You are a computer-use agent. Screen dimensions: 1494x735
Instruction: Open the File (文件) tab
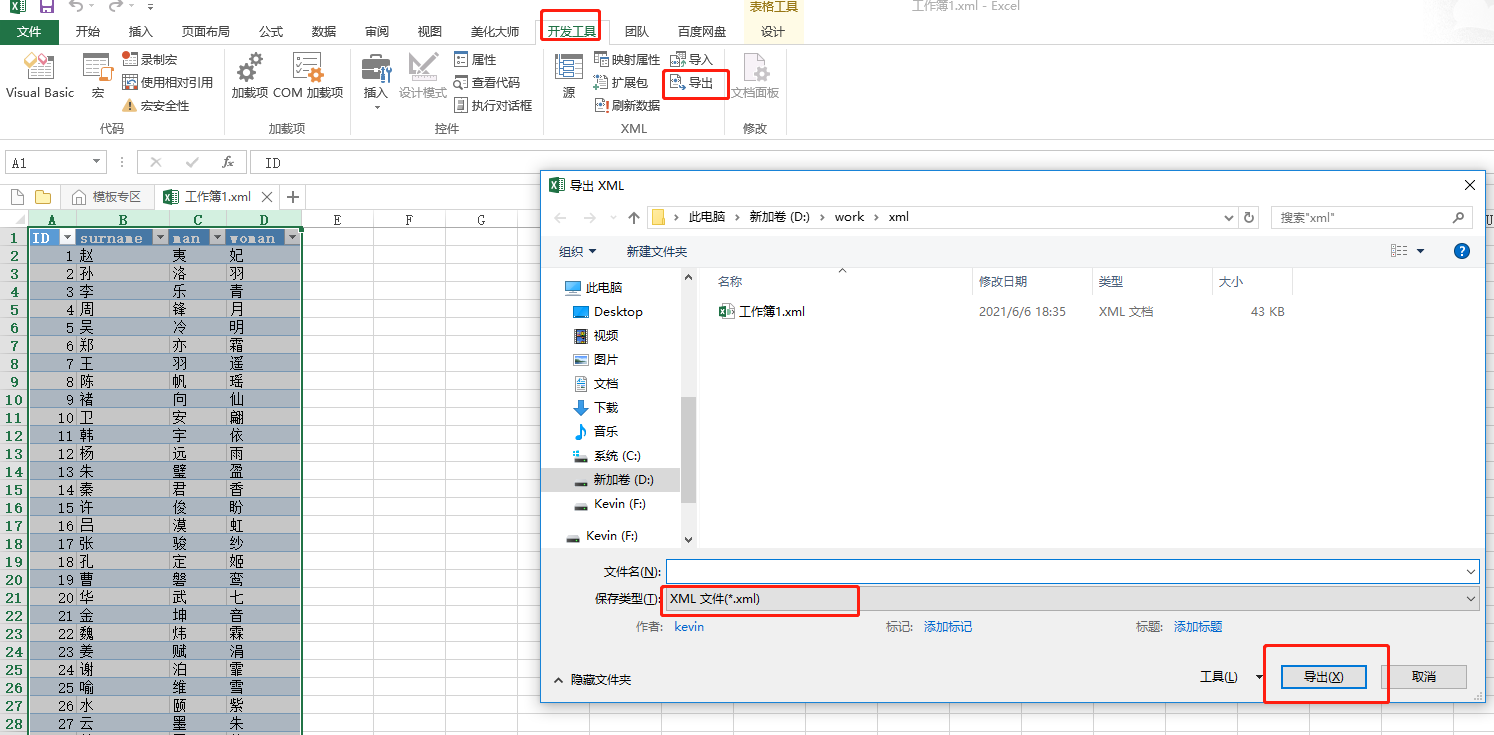pos(29,31)
